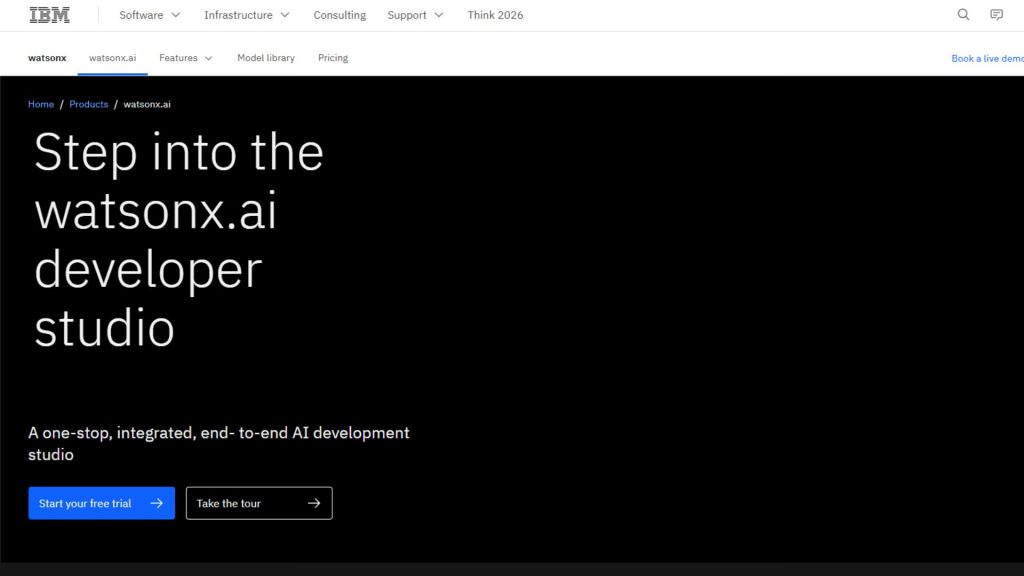Viewport: 1024px width, 576px height.
Task: Expand the Features dropdown chevron
Action: 208,58
